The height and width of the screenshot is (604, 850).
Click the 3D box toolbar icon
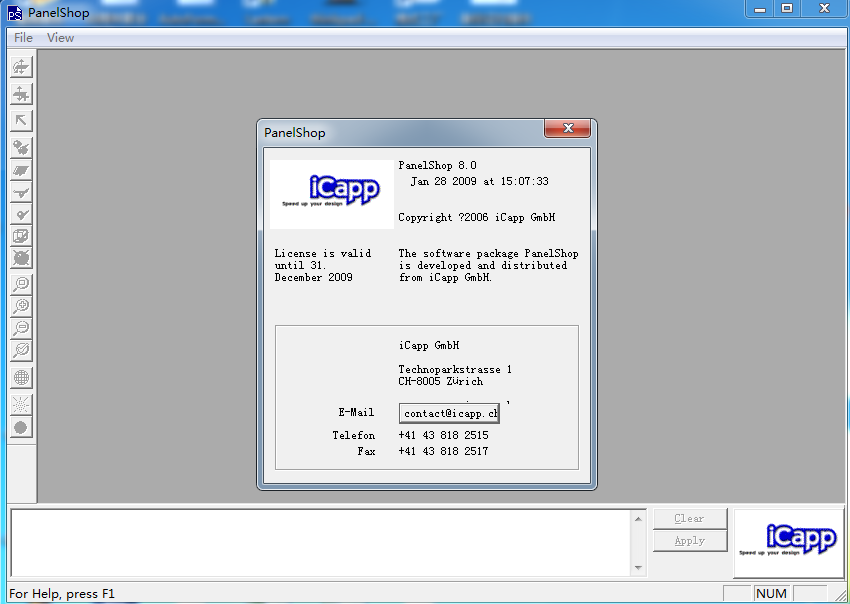point(21,236)
